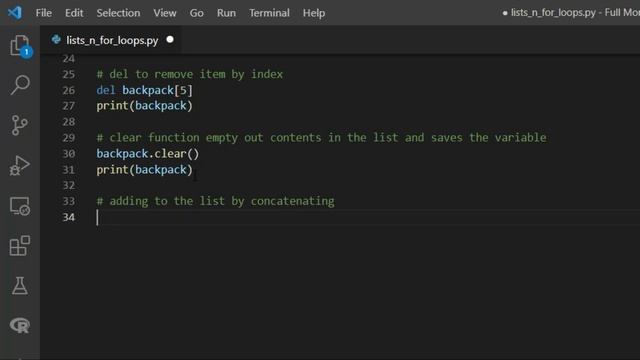
Task: Click line number 30 in the gutter
Action: [x=69, y=154]
